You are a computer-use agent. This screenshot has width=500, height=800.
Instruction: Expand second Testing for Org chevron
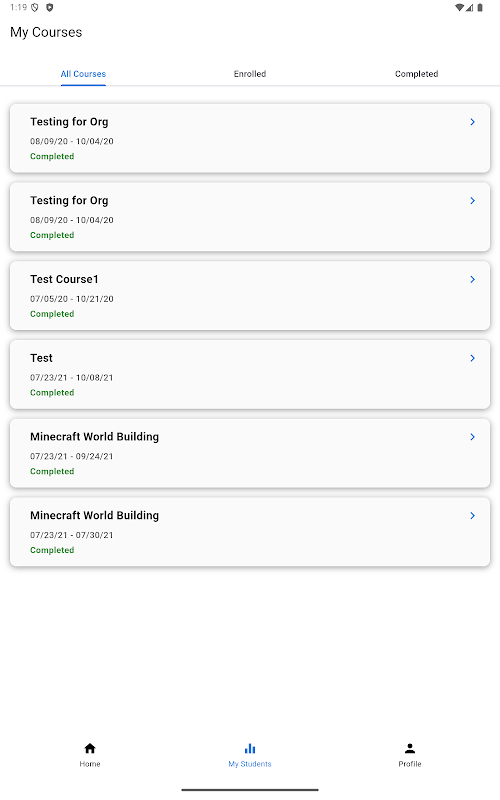pyautogui.click(x=472, y=201)
